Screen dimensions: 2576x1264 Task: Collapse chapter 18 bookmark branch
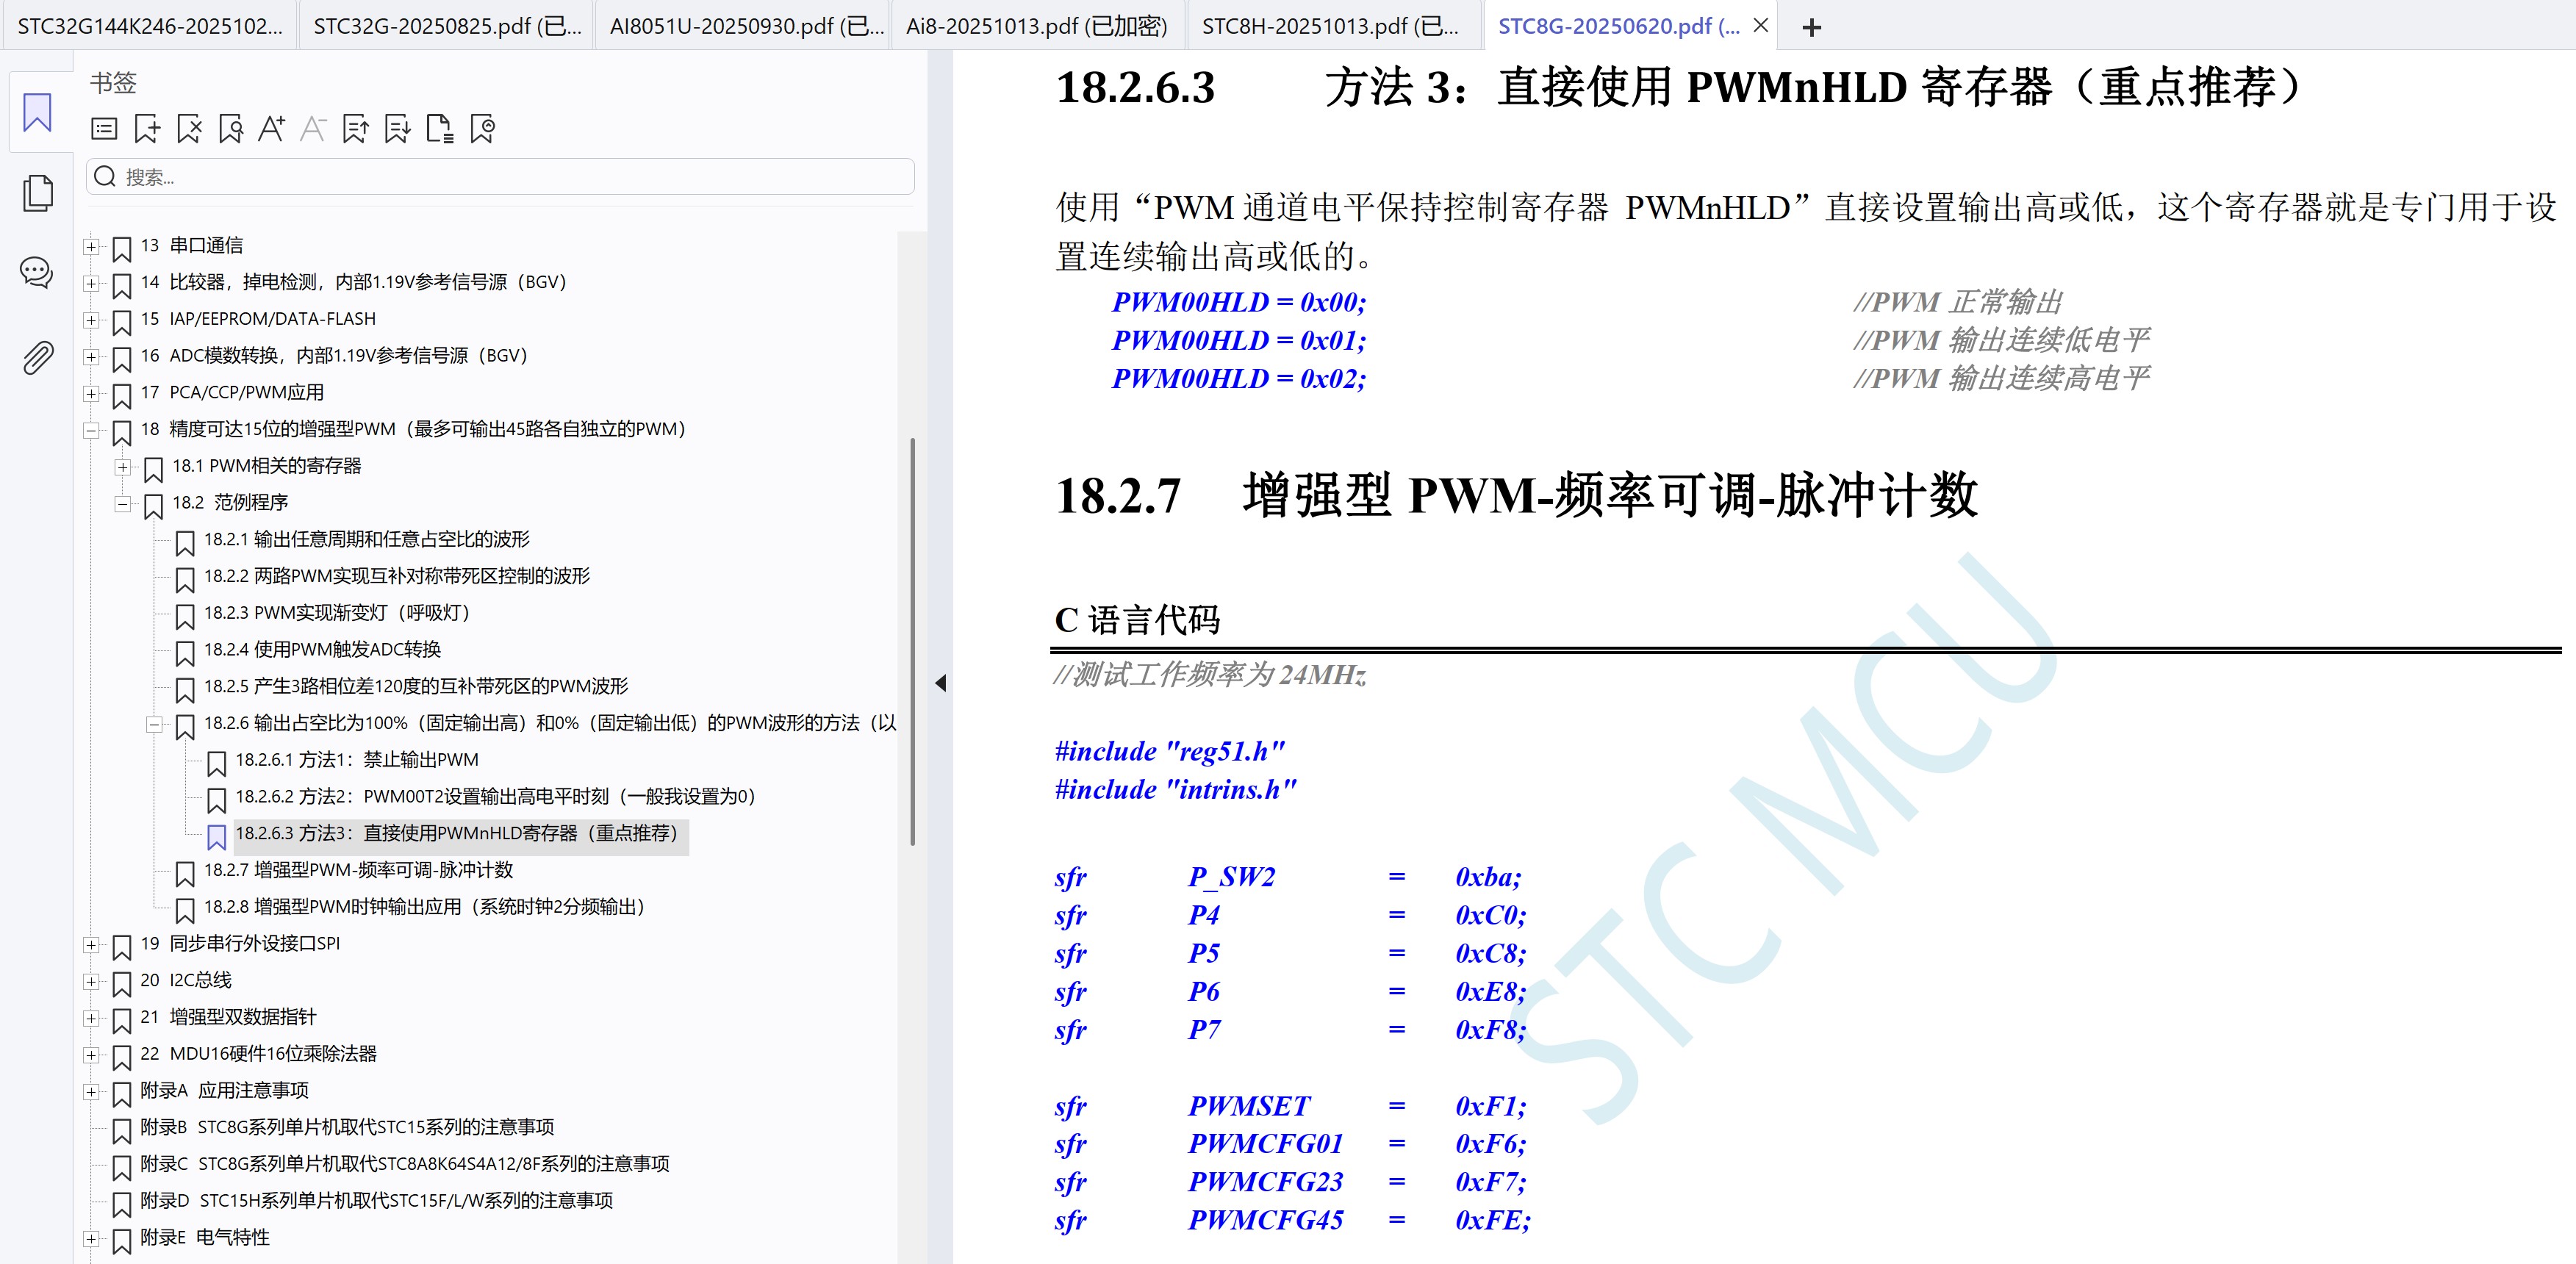[x=91, y=431]
